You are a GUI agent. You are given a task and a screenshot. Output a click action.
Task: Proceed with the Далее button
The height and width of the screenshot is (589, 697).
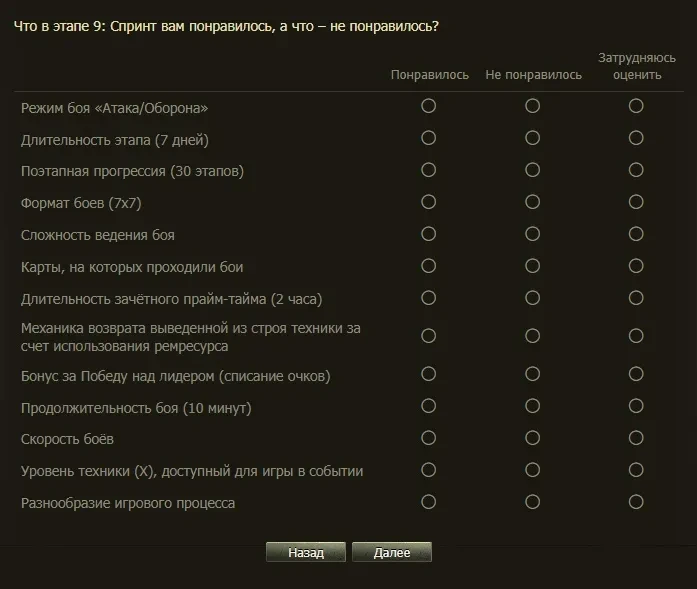(392, 552)
